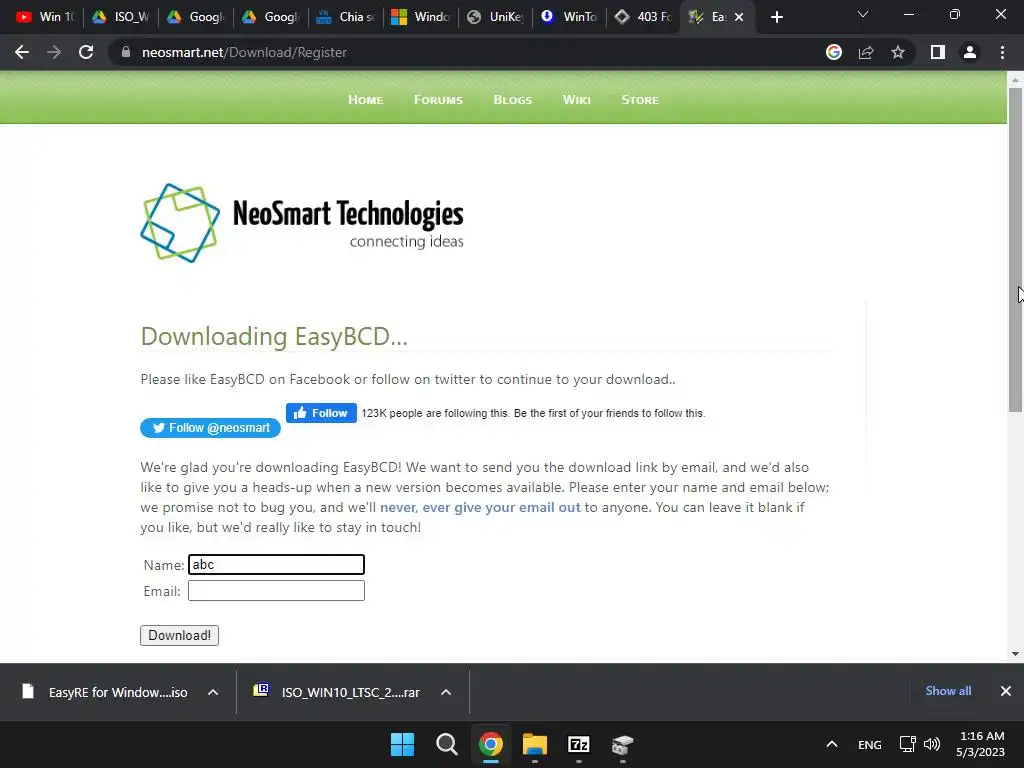1024x768 pixels.
Task: Click the scrollbar down arrow
Action: (1015, 654)
